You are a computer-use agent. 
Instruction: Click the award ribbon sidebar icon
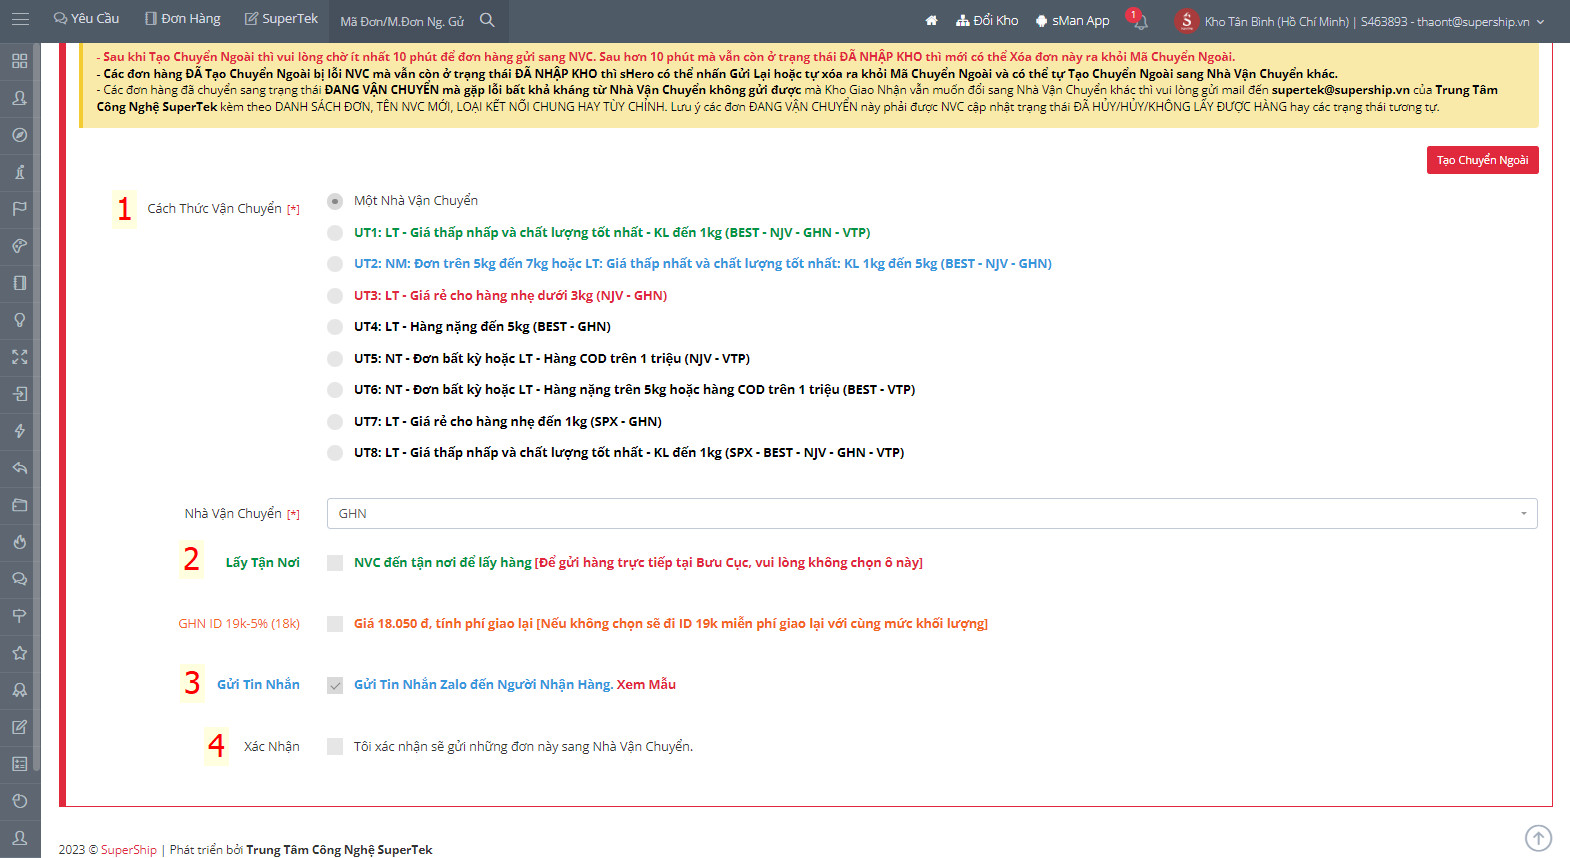tap(19, 690)
